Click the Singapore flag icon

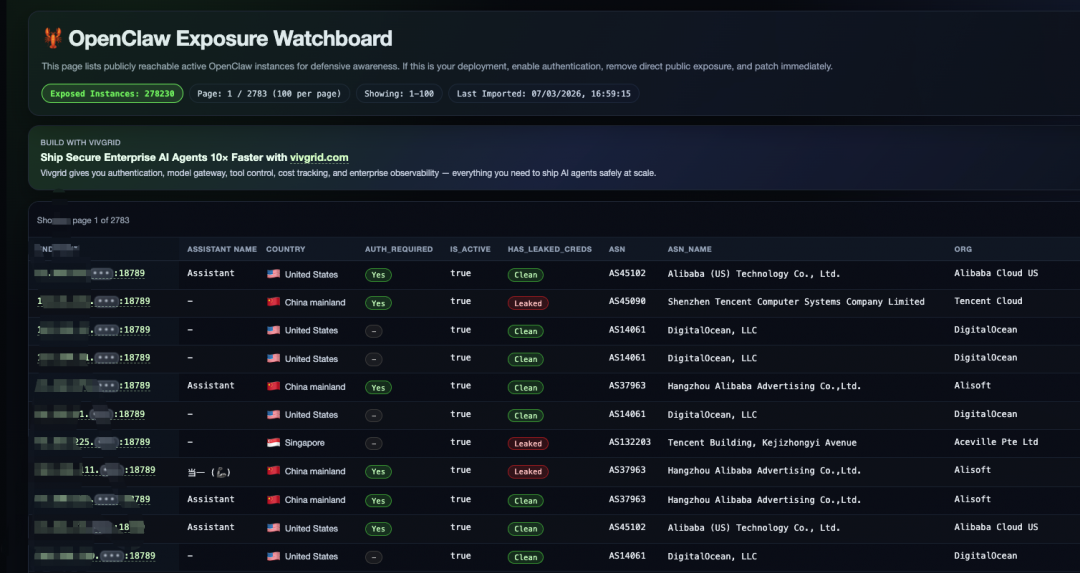coord(273,443)
